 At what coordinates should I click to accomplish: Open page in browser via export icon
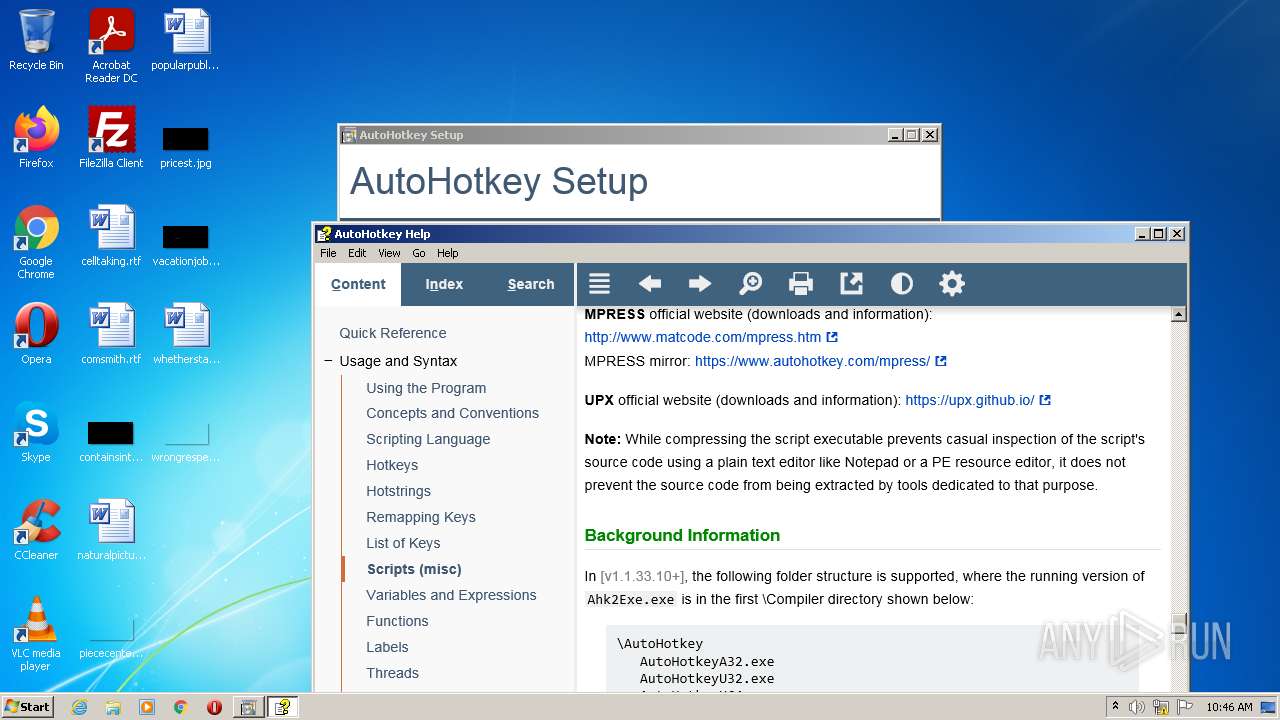click(x=851, y=284)
